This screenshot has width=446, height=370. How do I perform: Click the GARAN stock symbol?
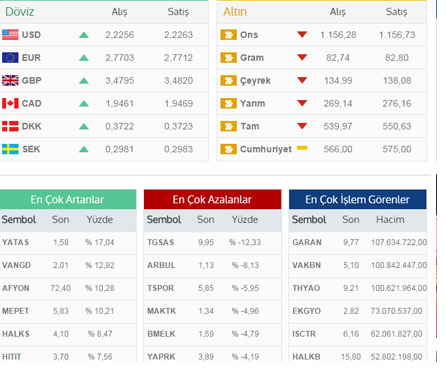(x=307, y=242)
